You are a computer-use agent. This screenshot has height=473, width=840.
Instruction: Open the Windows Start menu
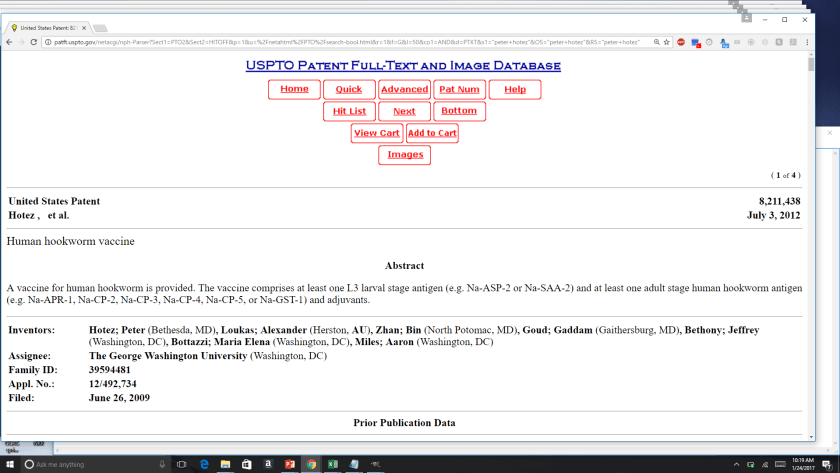[10, 464]
